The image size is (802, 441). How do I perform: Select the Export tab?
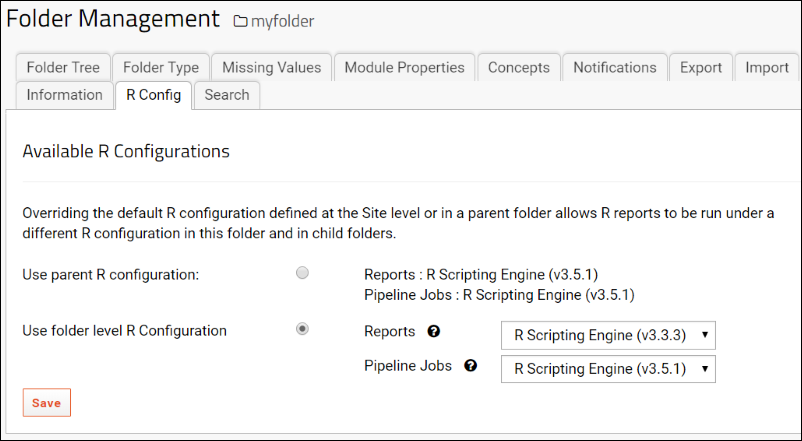coord(700,68)
